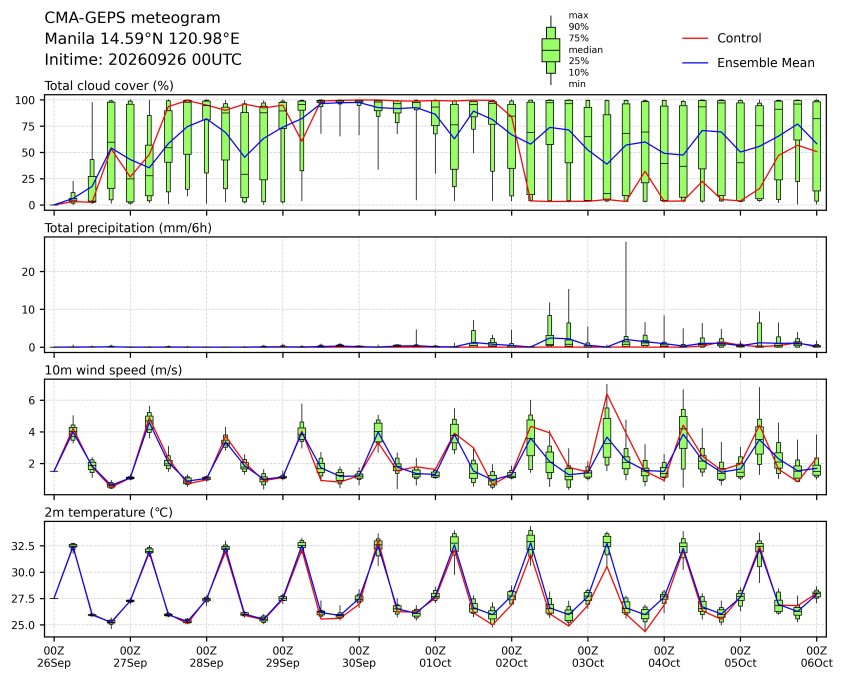Viewport: 844px width, 680px height.
Task: Click the 00Z 29Sep time axis label
Action: coord(283,657)
